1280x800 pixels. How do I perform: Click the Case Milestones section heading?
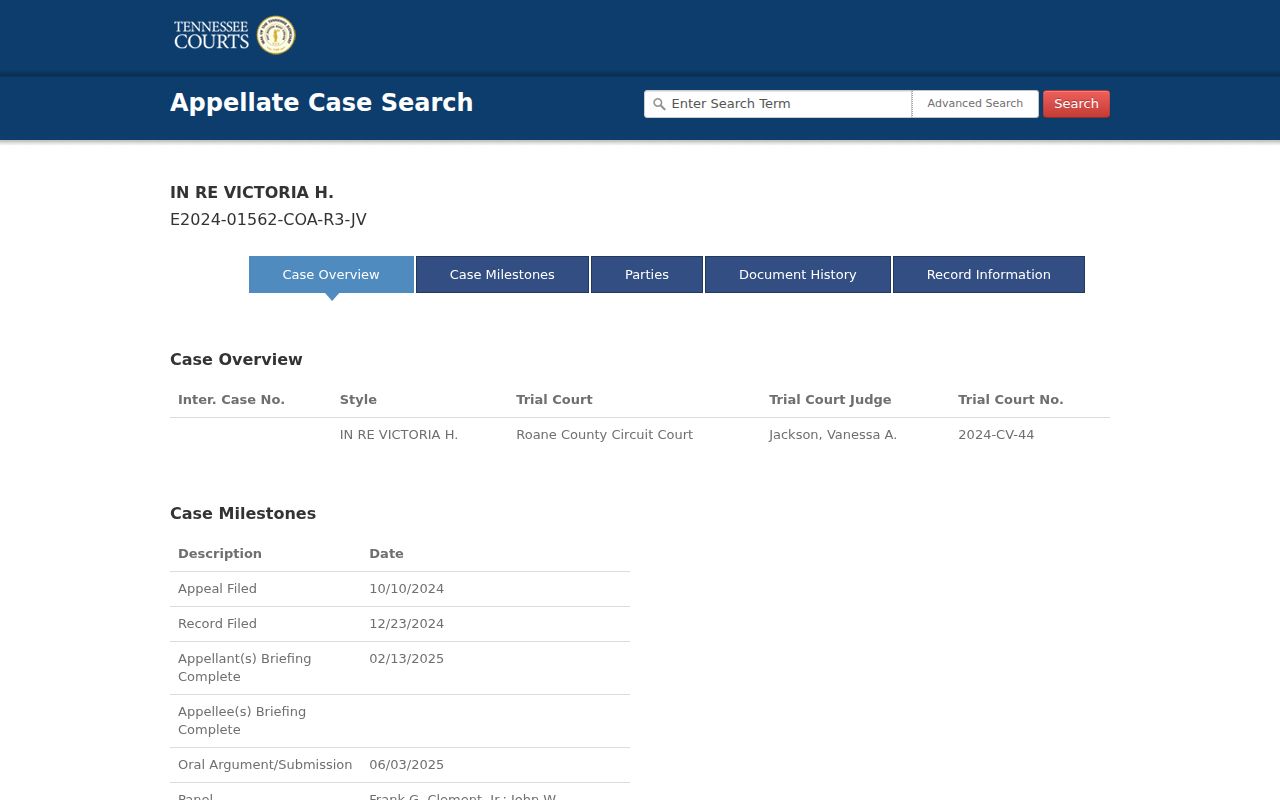click(243, 513)
